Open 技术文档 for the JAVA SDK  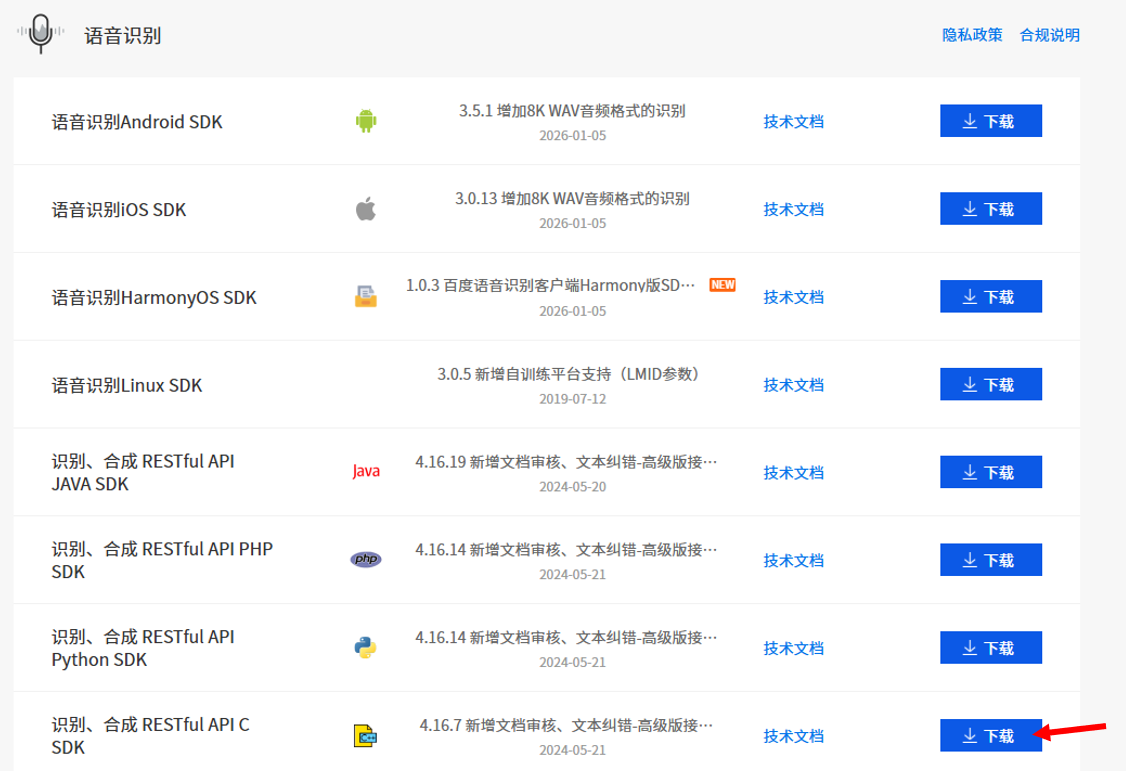point(794,472)
